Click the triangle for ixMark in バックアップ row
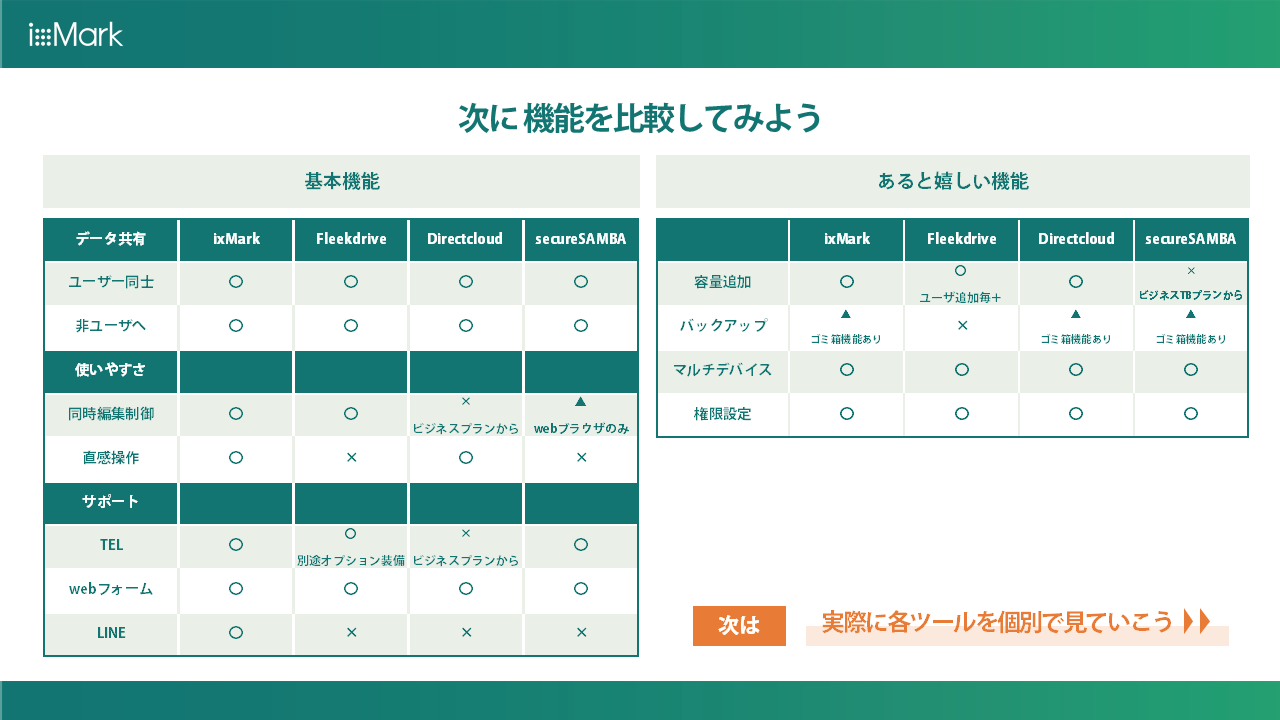Viewport: 1280px width, 720px height. (846, 314)
